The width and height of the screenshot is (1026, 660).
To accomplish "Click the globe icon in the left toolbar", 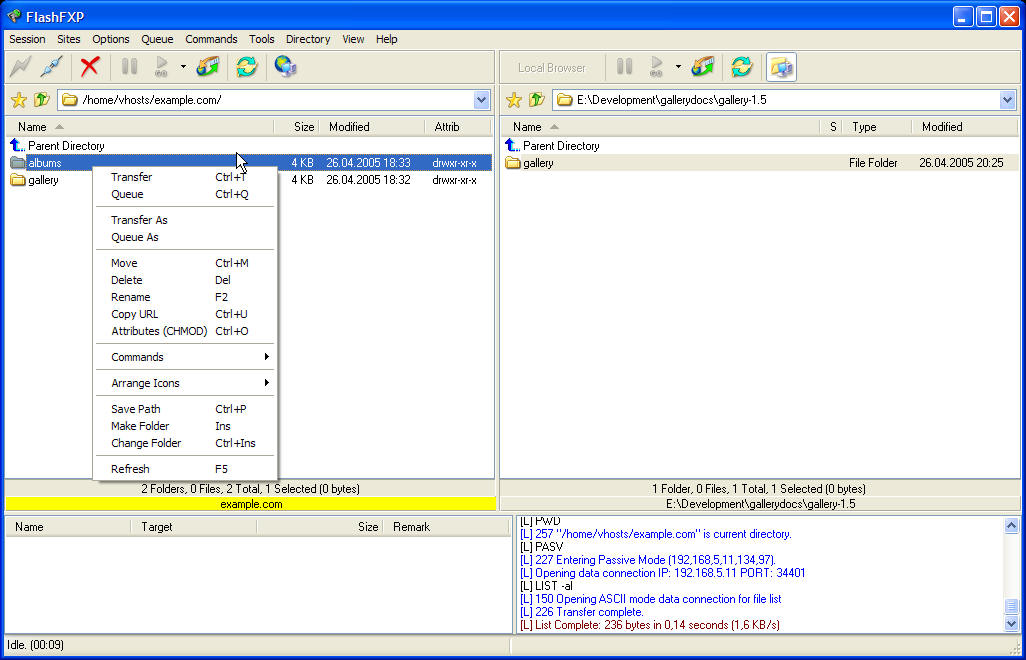I will coord(285,67).
